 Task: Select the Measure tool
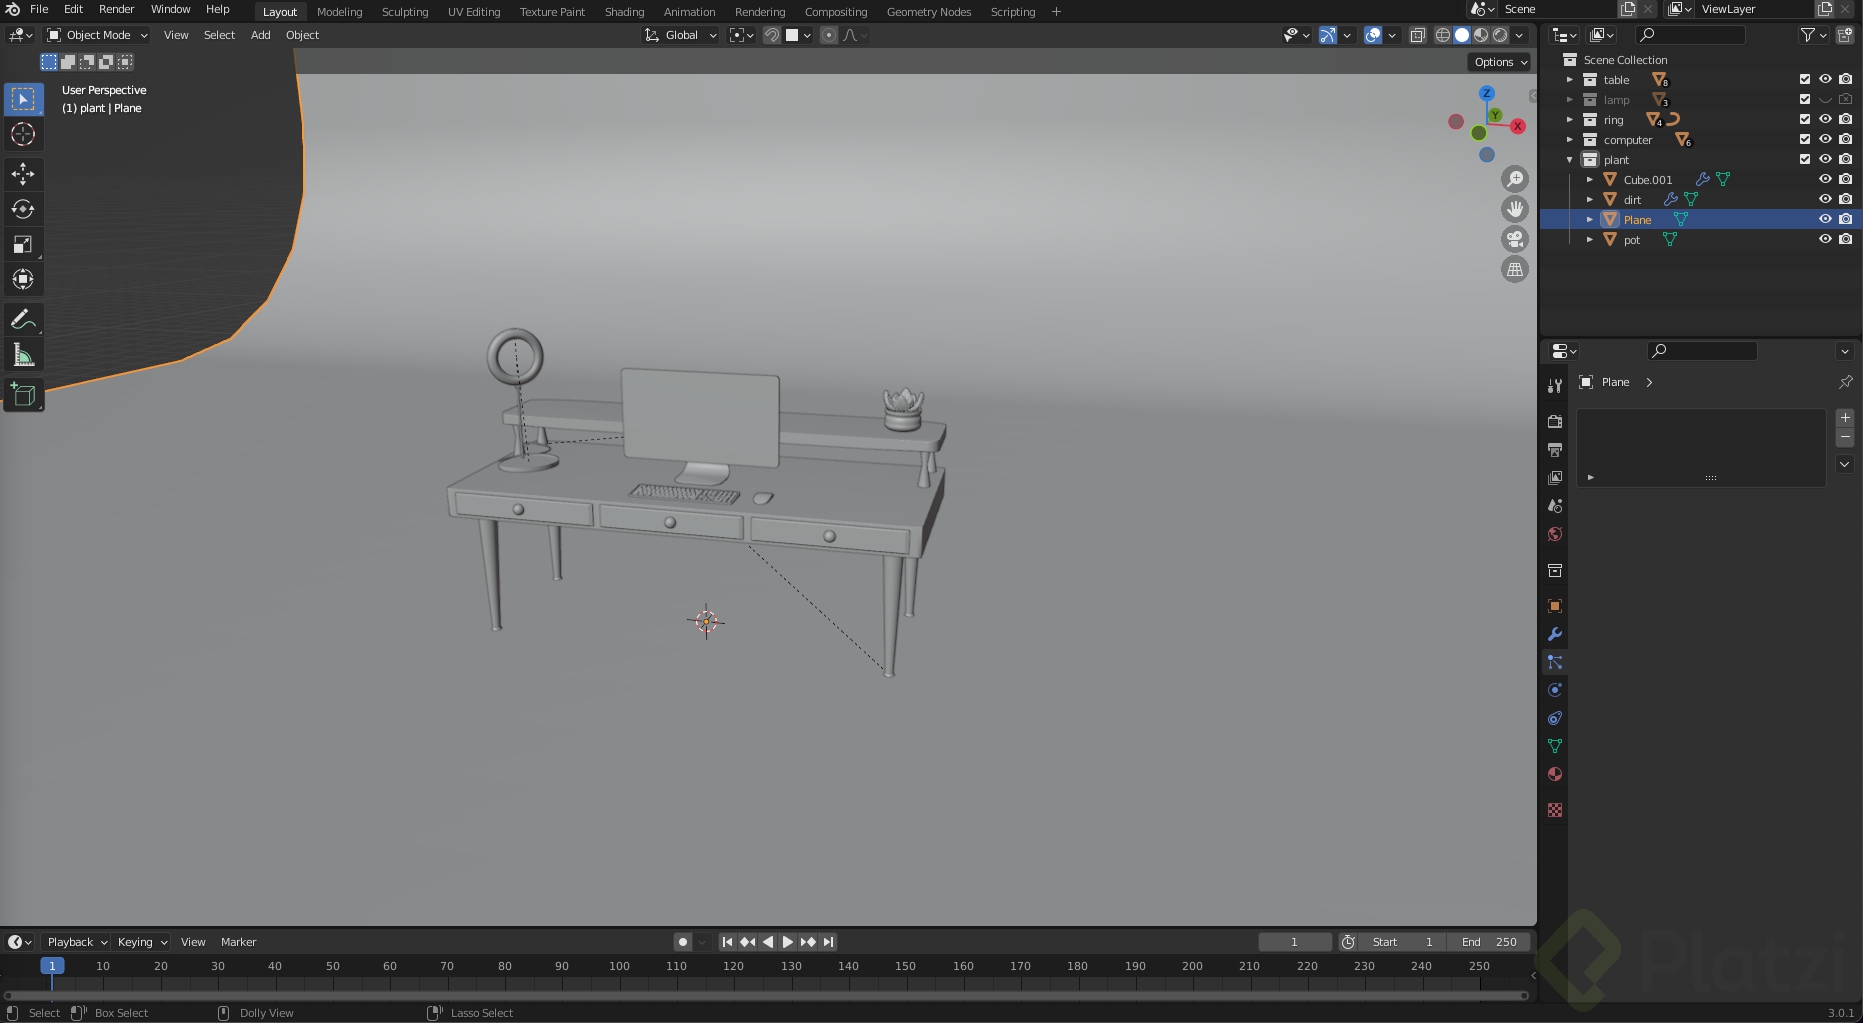(x=23, y=353)
